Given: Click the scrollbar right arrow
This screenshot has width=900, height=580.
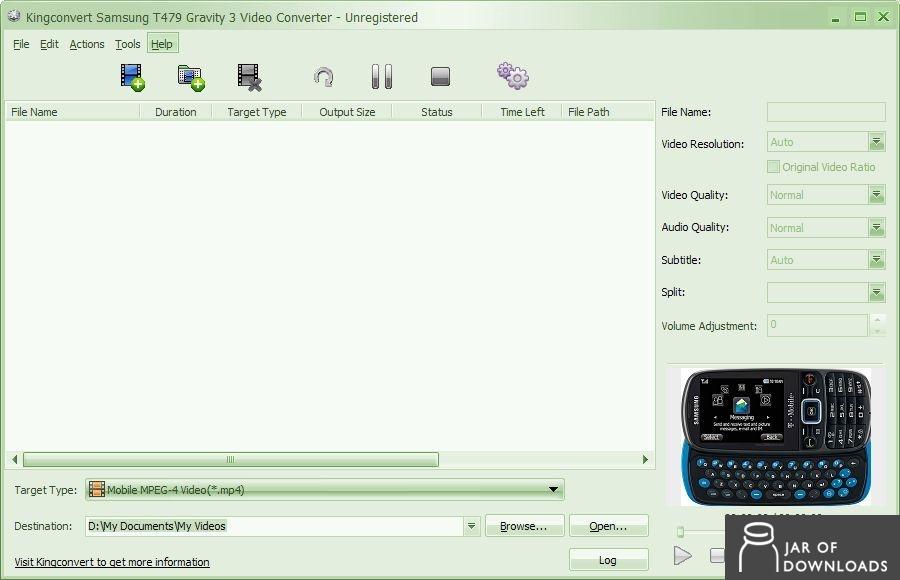Looking at the screenshot, I should (x=645, y=459).
